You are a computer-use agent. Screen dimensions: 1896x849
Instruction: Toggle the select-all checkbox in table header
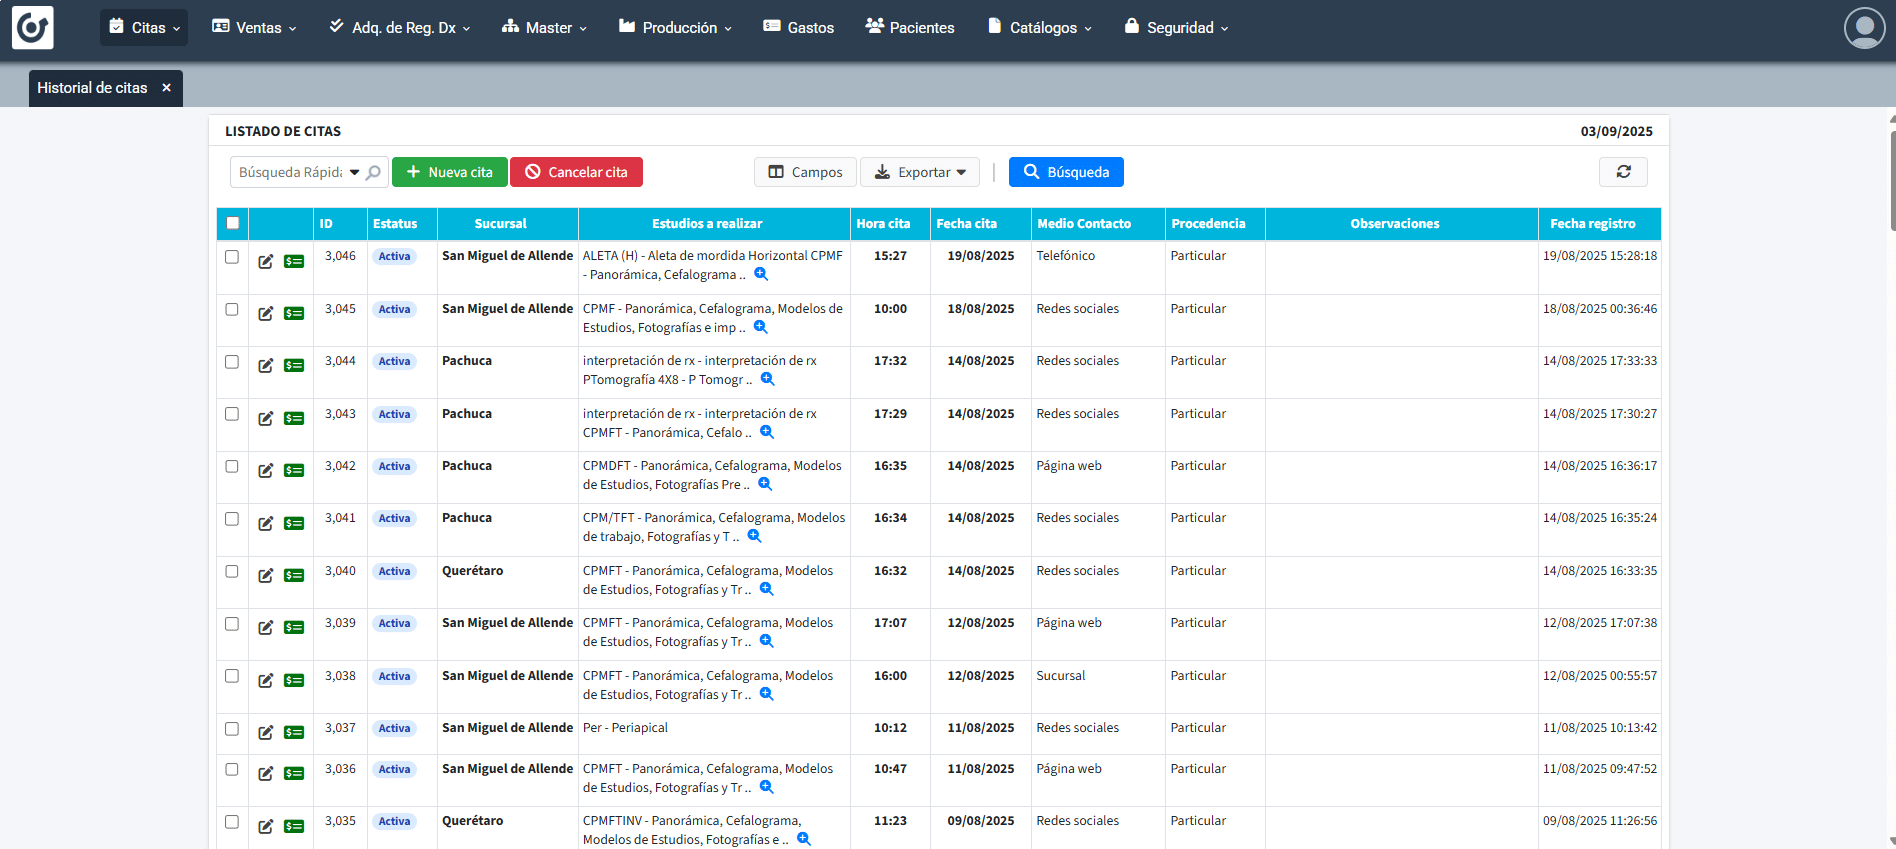pyautogui.click(x=233, y=223)
